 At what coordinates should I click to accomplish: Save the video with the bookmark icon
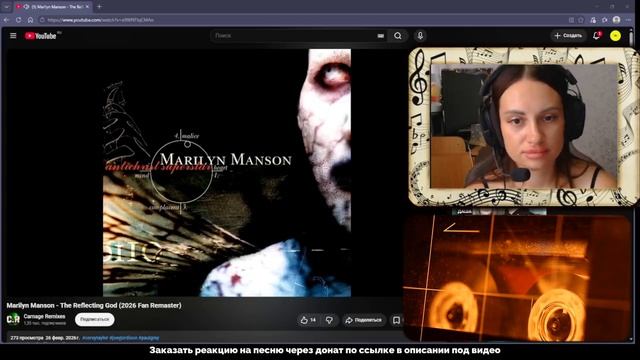tap(396, 320)
